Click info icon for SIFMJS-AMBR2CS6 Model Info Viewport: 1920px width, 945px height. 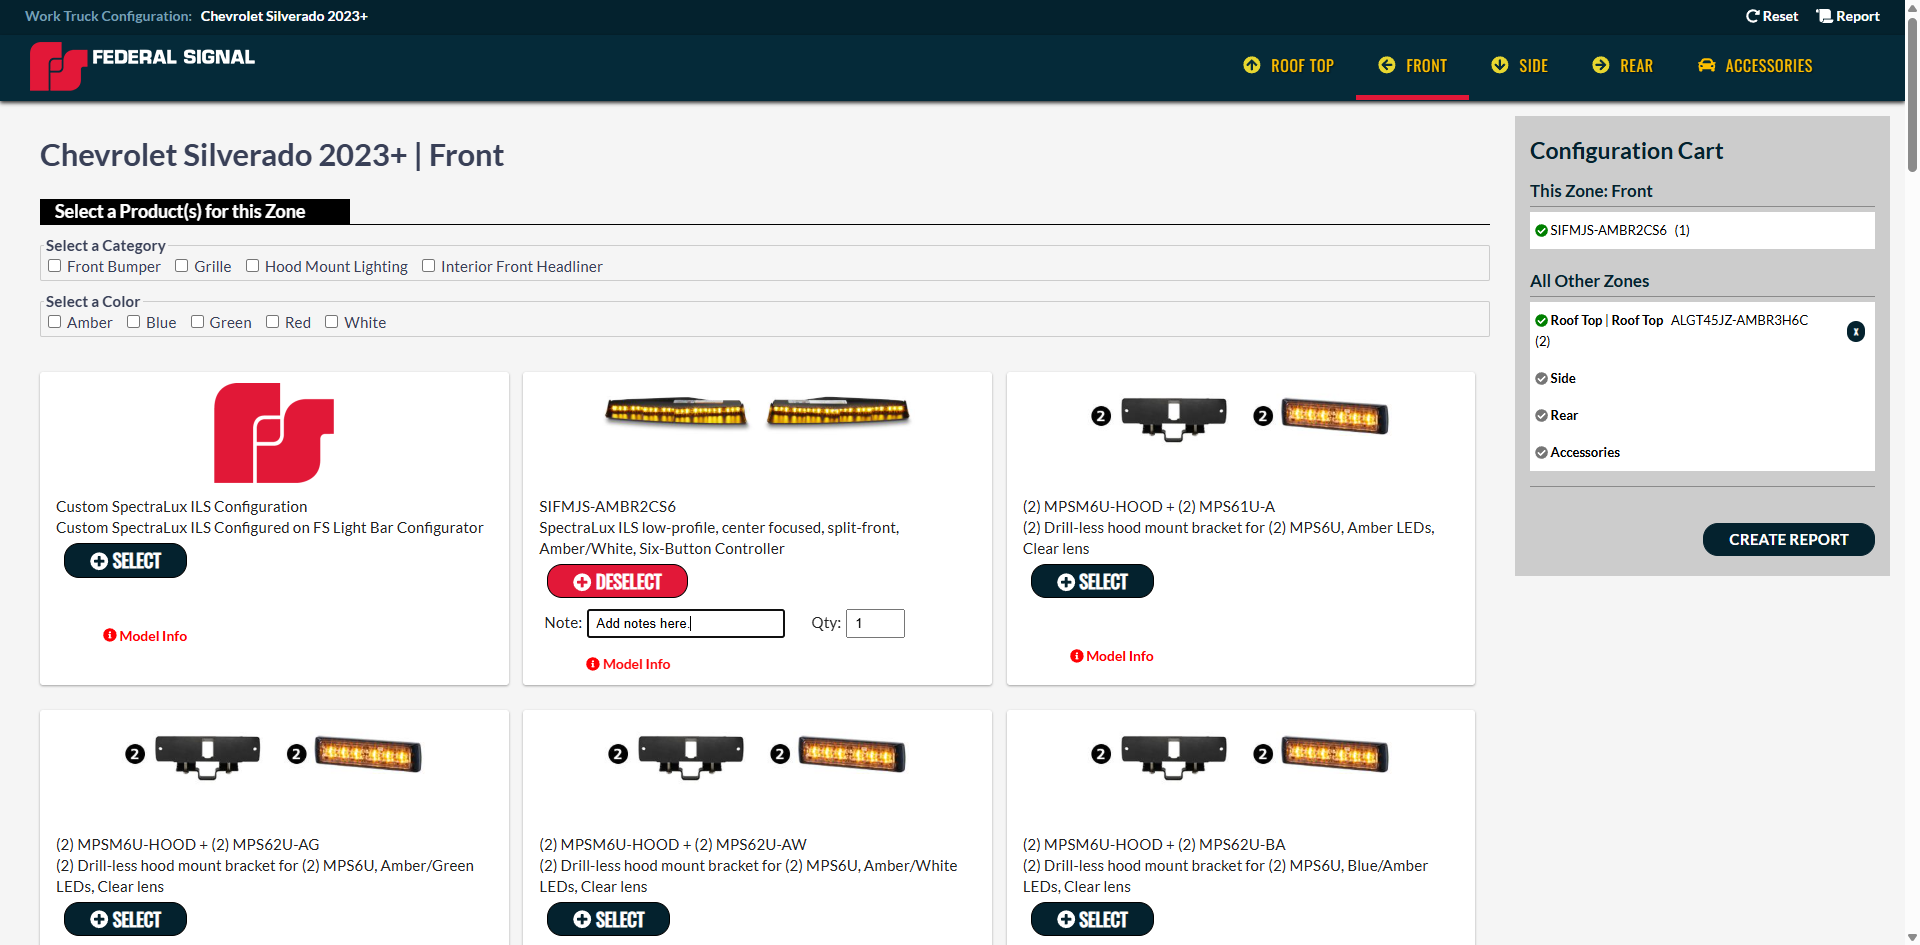pos(593,664)
